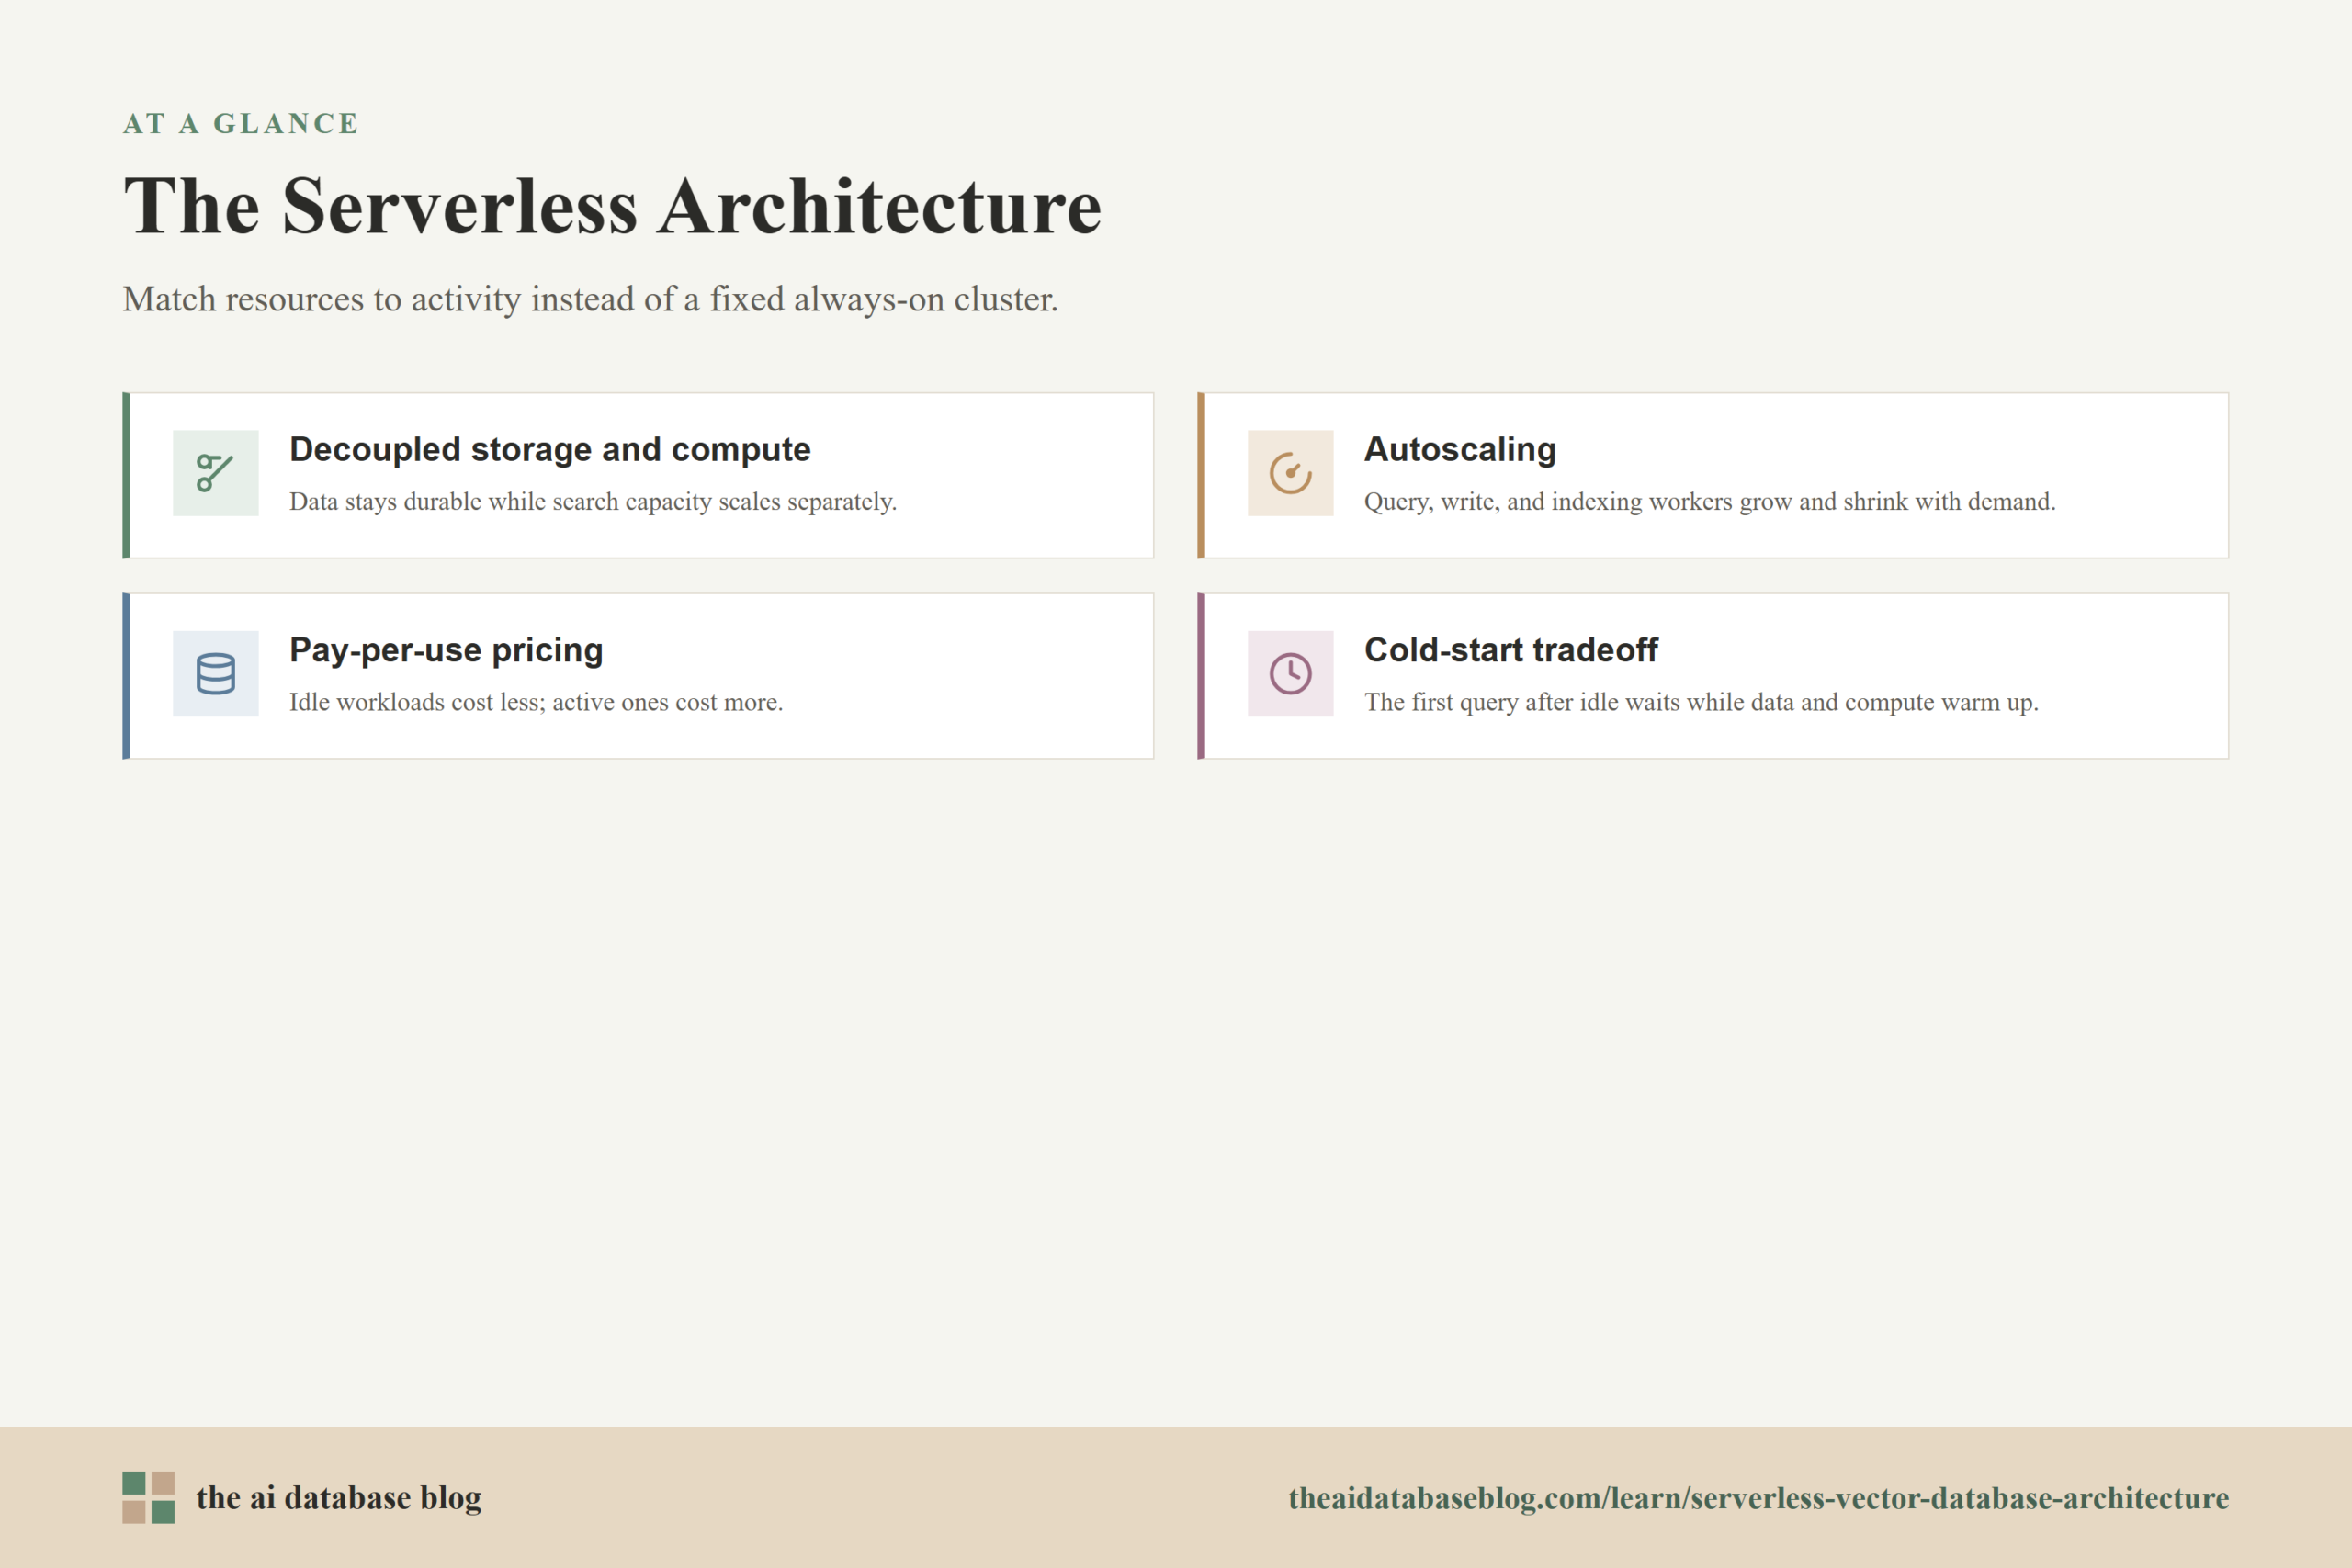Click the blog logo squares icon
The height and width of the screenshot is (1568, 2352).
coord(148,1497)
